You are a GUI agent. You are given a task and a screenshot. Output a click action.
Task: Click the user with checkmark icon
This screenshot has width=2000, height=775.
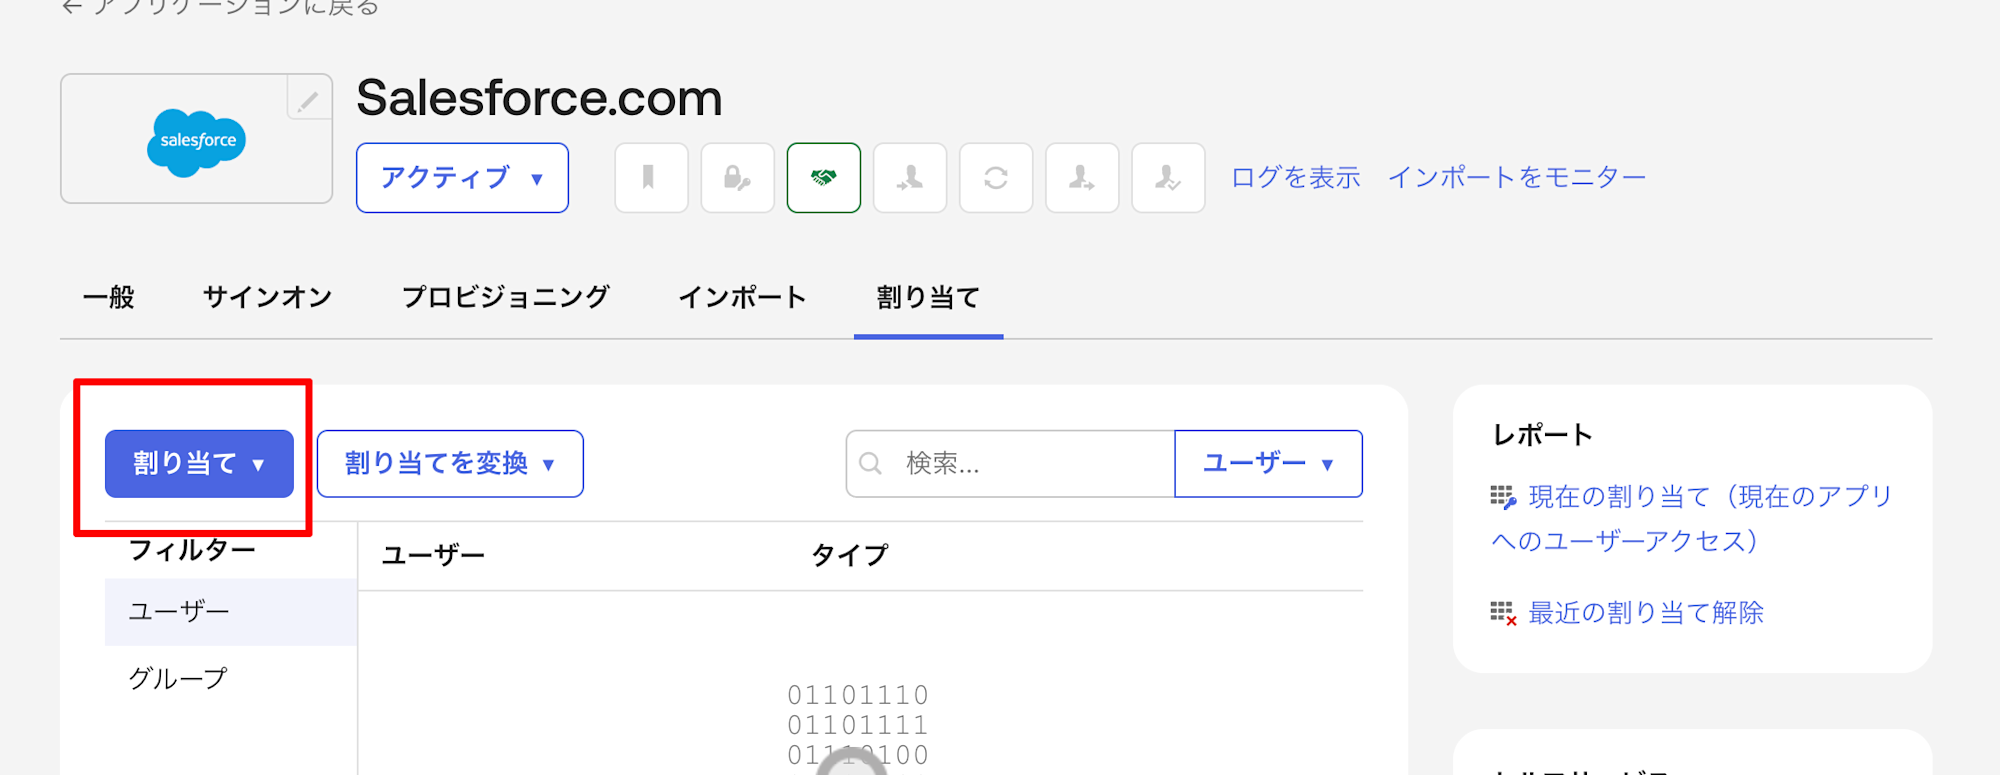pyautogui.click(x=1168, y=178)
